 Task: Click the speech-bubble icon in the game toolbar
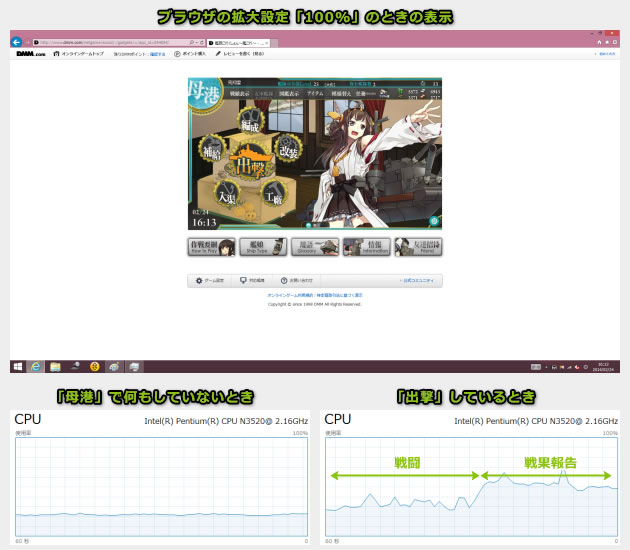[243, 280]
